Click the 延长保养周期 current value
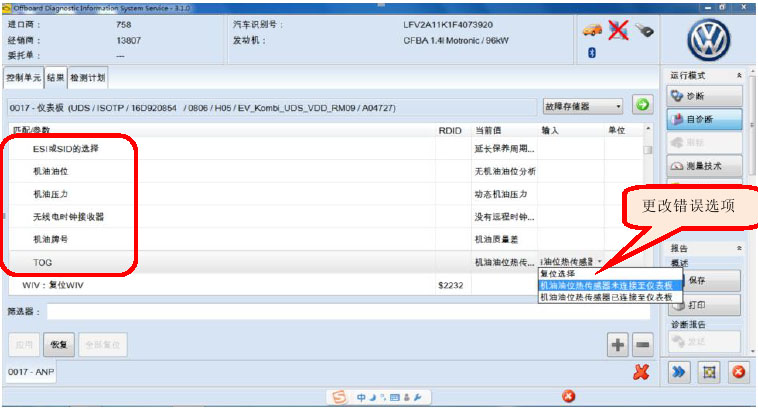Image resolution: width=758 pixels, height=409 pixels. [504, 148]
